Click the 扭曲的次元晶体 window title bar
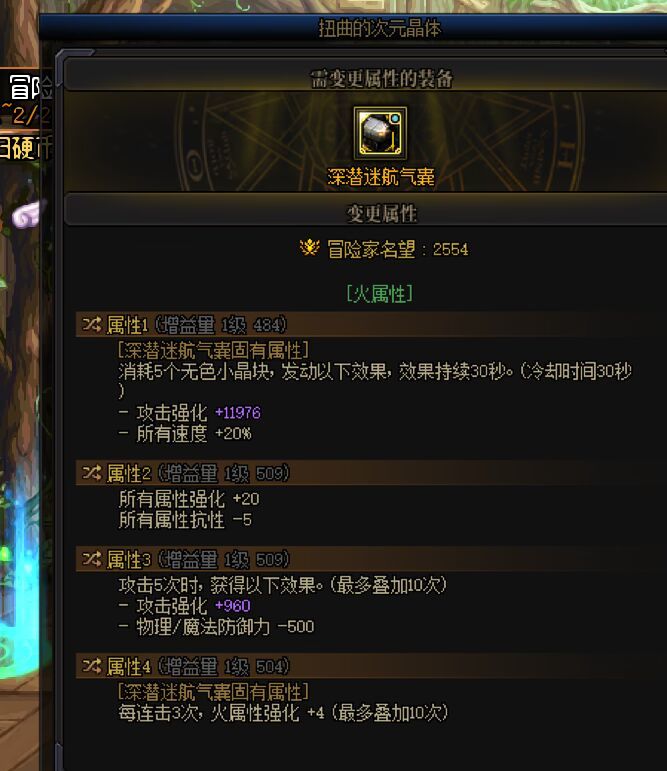 click(x=353, y=28)
